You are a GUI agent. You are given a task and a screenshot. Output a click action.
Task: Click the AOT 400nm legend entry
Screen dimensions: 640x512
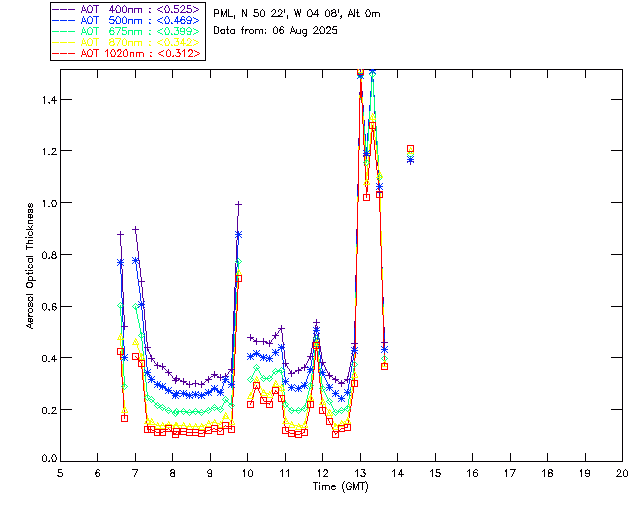point(127,9)
